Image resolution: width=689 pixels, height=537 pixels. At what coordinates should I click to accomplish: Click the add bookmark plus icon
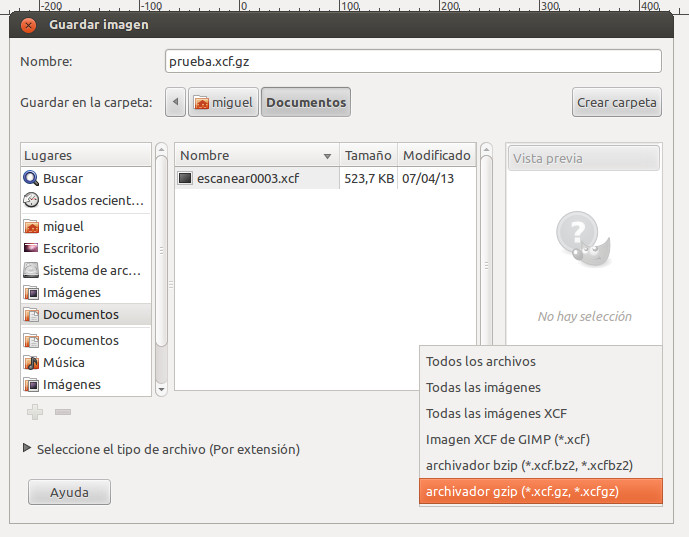35,411
